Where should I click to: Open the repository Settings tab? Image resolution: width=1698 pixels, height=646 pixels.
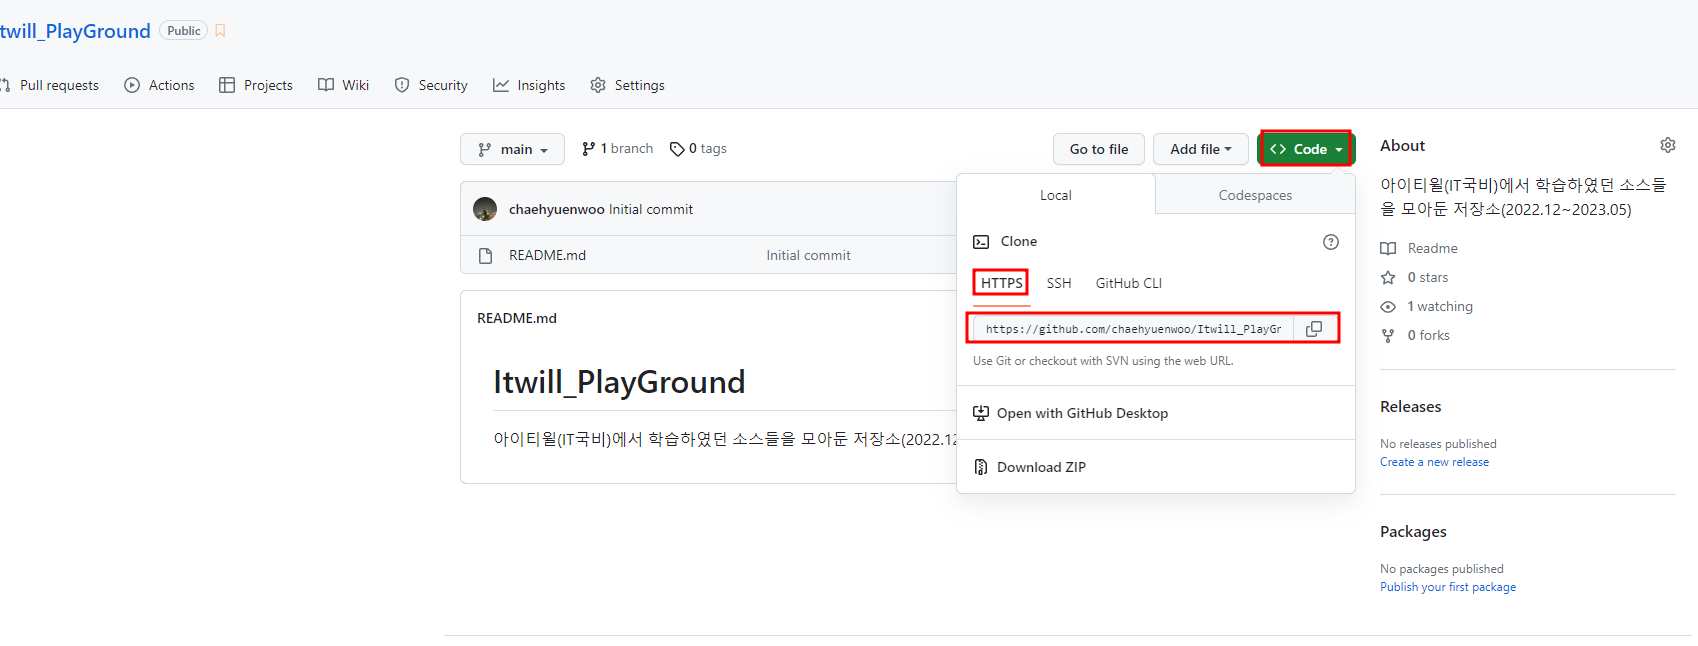coord(628,85)
